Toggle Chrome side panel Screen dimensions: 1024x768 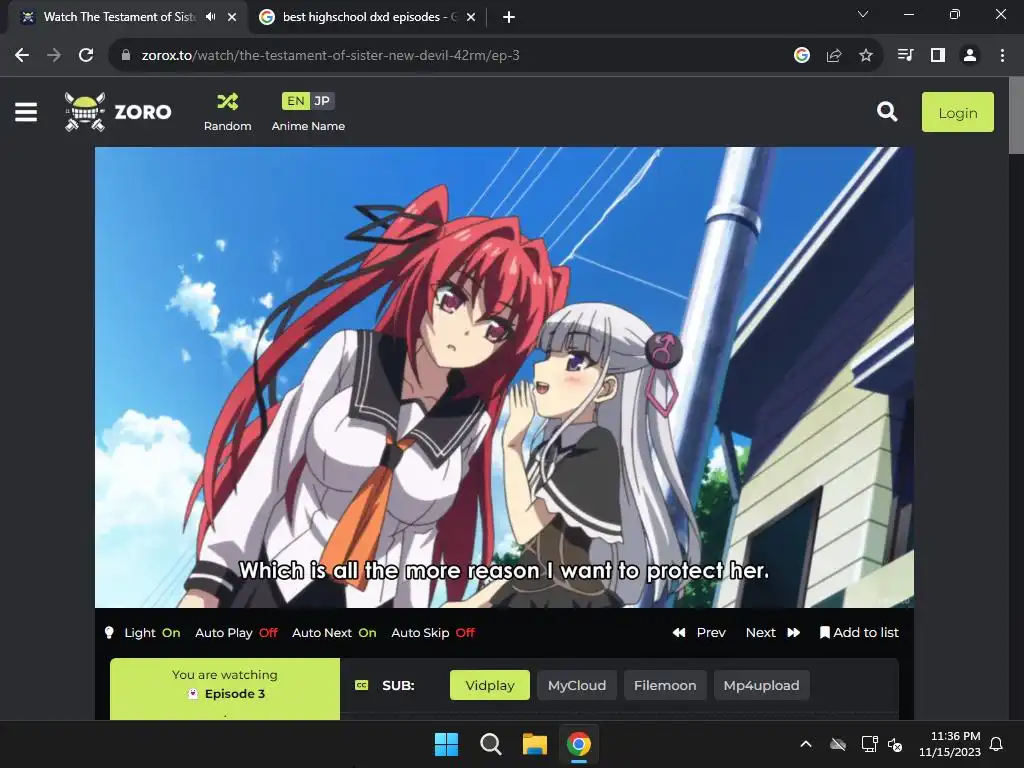point(938,56)
